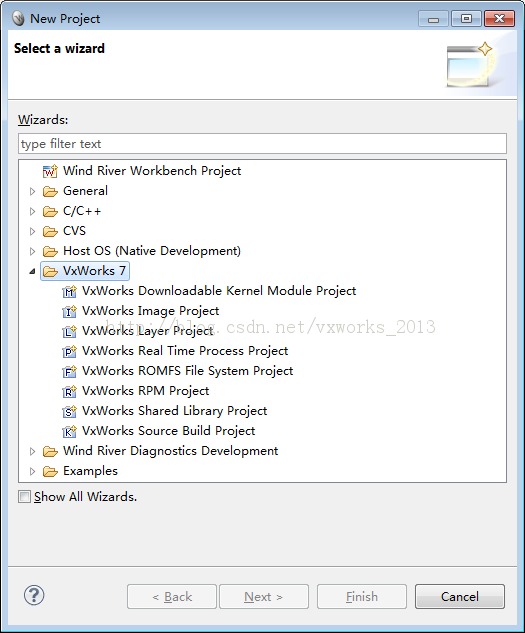Click the Shared Library project icon
Image resolution: width=525 pixels, height=633 pixels.
pyautogui.click(x=69, y=411)
